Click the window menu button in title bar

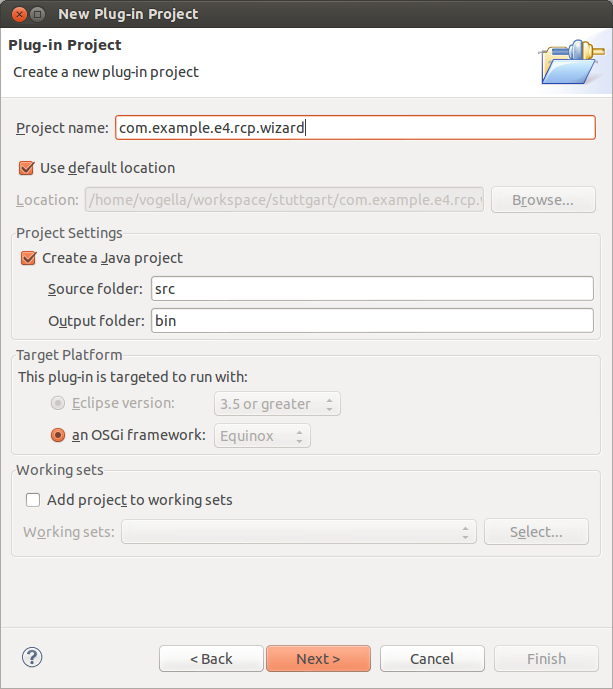point(37,14)
